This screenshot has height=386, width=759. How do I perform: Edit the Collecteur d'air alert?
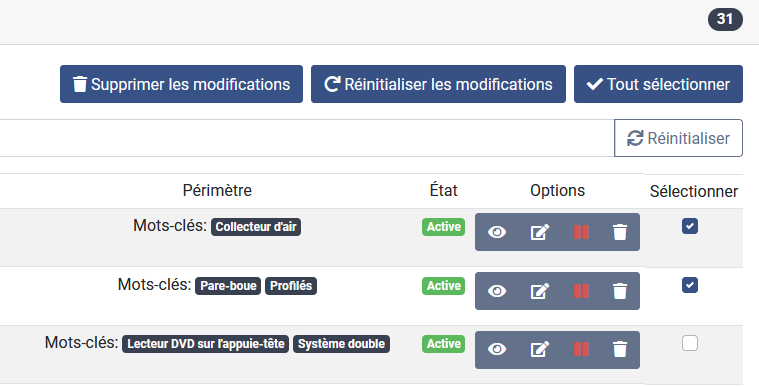[540, 232]
